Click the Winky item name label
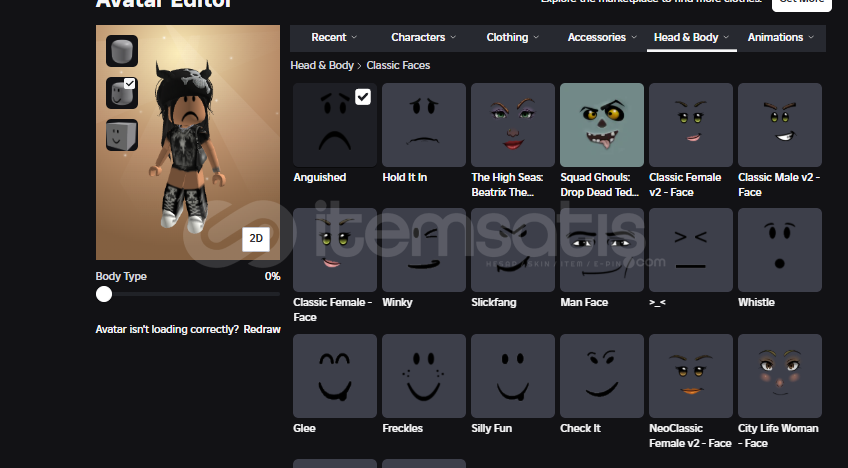The width and height of the screenshot is (848, 468). pos(397,302)
